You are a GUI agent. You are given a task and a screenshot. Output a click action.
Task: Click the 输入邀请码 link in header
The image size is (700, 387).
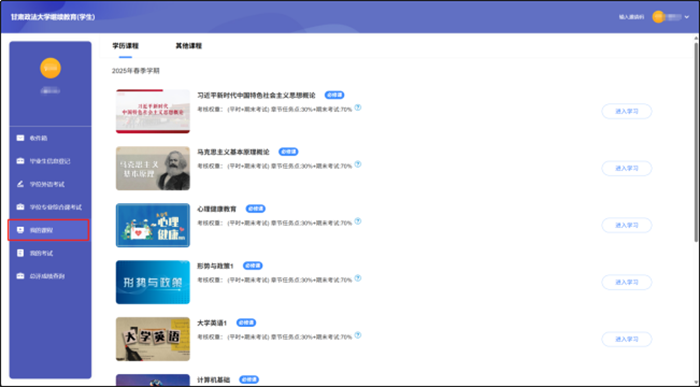[x=631, y=17]
